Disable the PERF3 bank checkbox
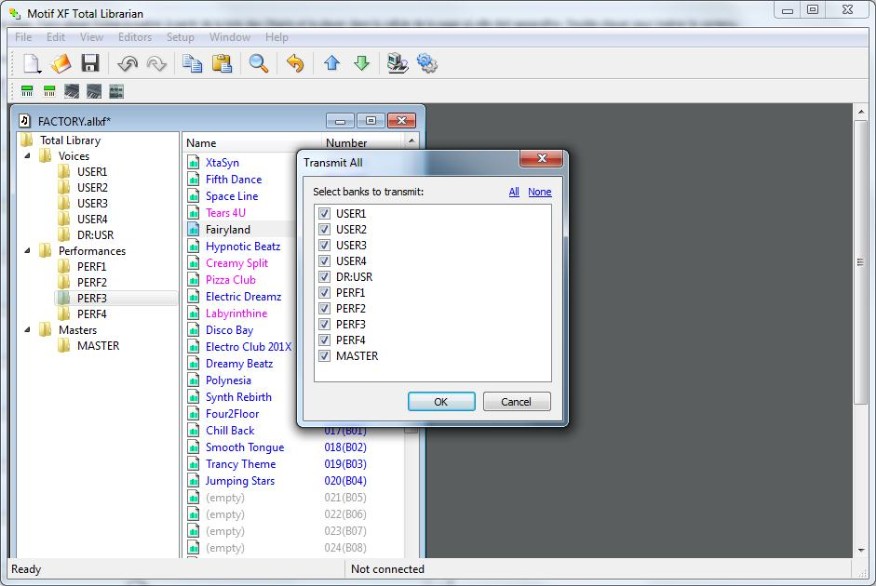This screenshot has height=586, width=876. pyautogui.click(x=324, y=324)
